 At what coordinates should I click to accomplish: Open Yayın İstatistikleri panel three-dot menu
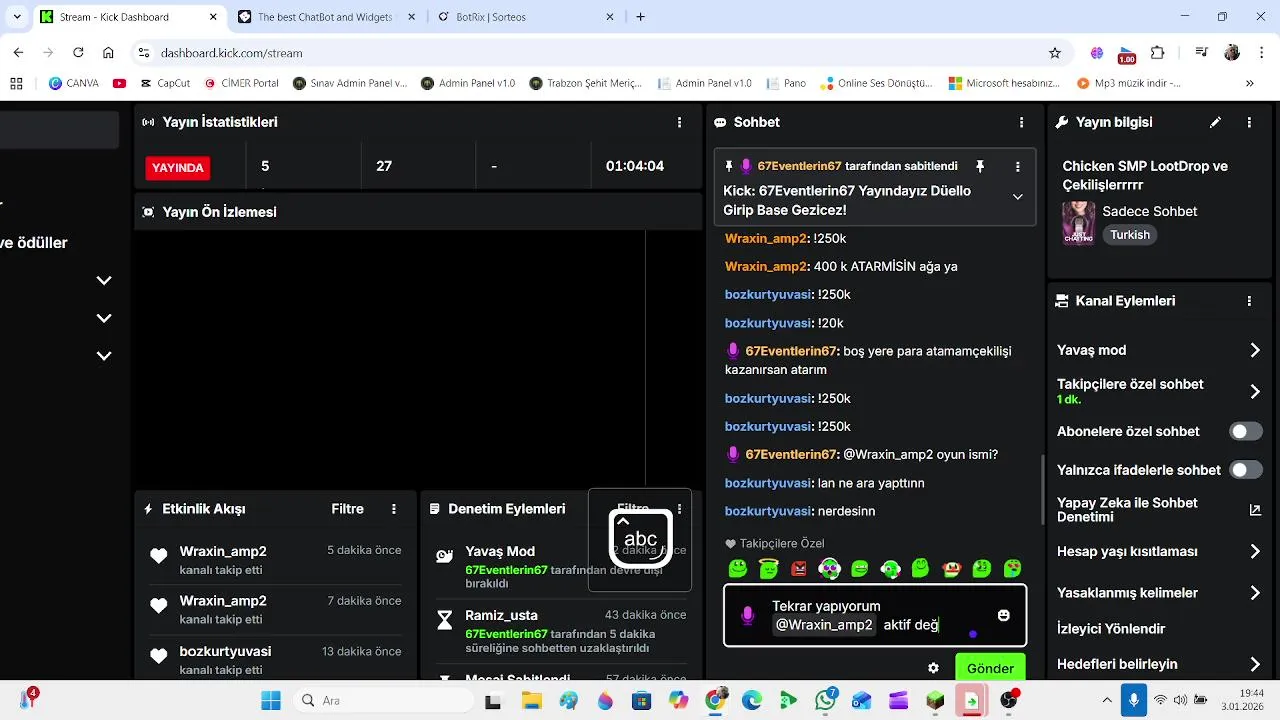click(x=679, y=122)
